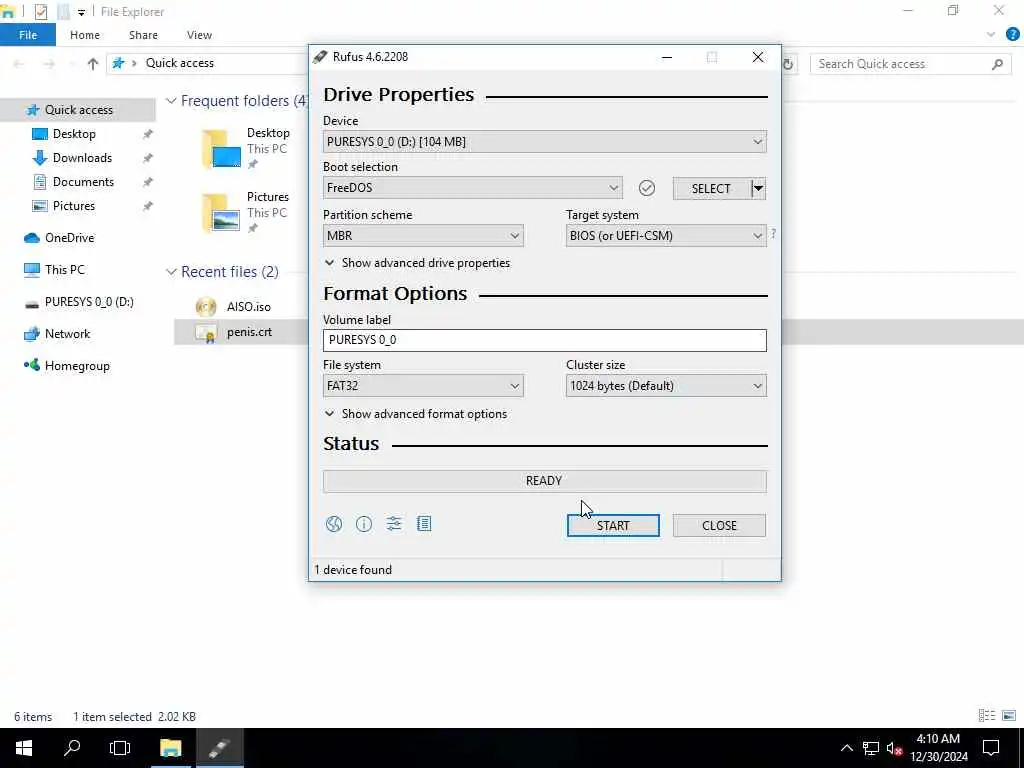
Task: Expand the File Explorer ribbon chevron
Action: click(991, 35)
